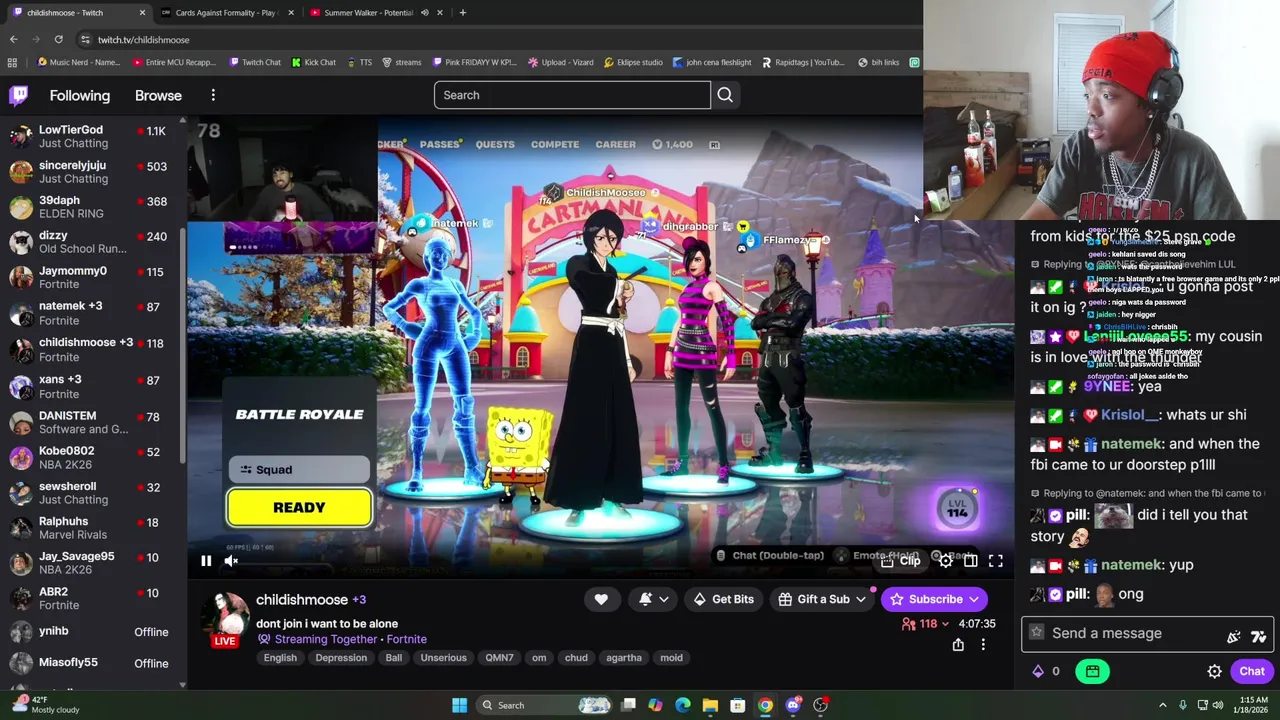The image size is (1280, 720).
Task: Expand the 118 viewer count chevron
Action: point(945,624)
